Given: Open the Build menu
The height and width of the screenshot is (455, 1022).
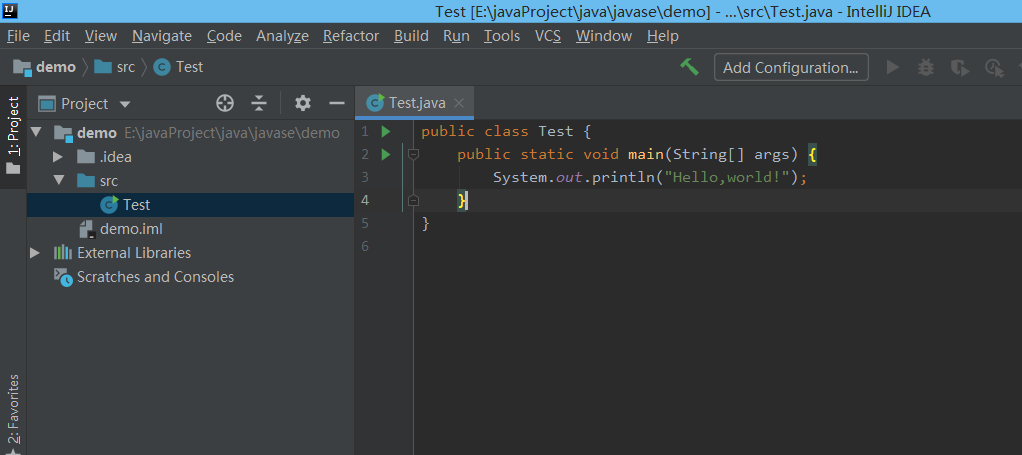Looking at the screenshot, I should click(x=411, y=36).
